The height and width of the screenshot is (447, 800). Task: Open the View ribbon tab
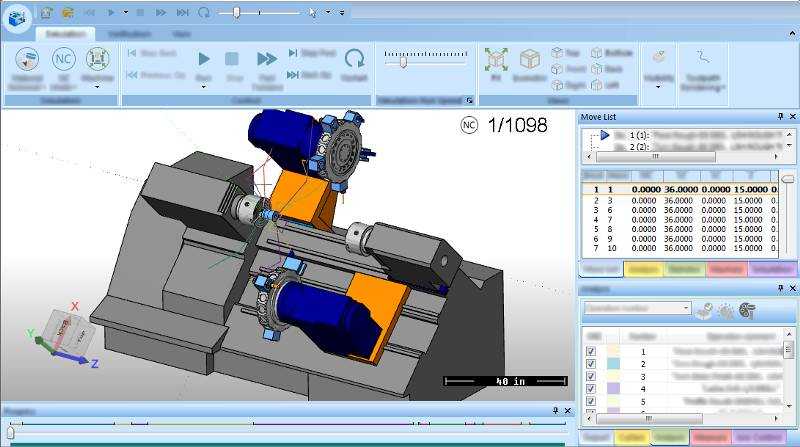pos(182,33)
